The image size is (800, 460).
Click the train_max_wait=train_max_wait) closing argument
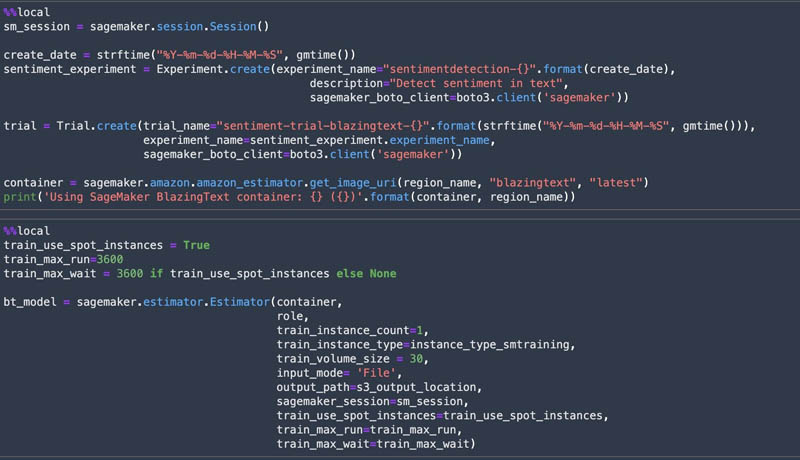coord(376,444)
